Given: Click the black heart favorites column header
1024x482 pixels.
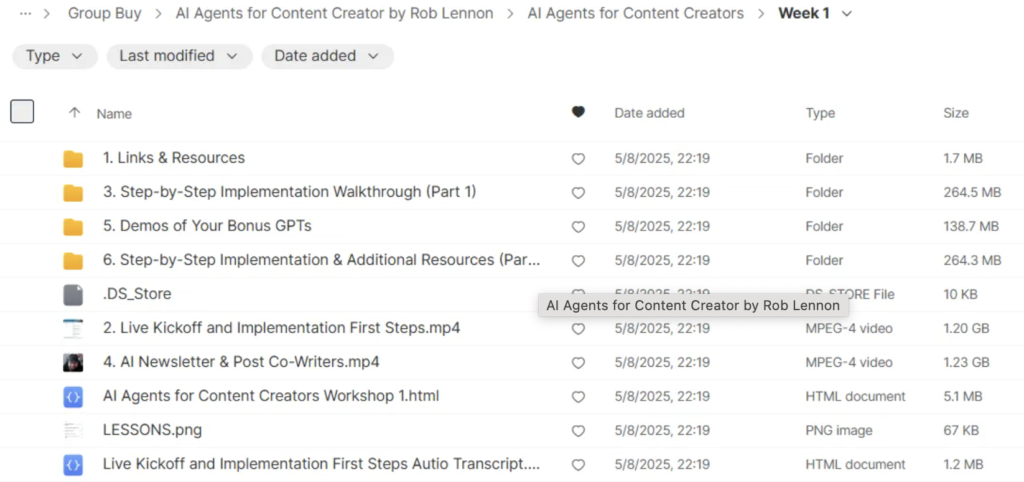Looking at the screenshot, I should point(578,113).
